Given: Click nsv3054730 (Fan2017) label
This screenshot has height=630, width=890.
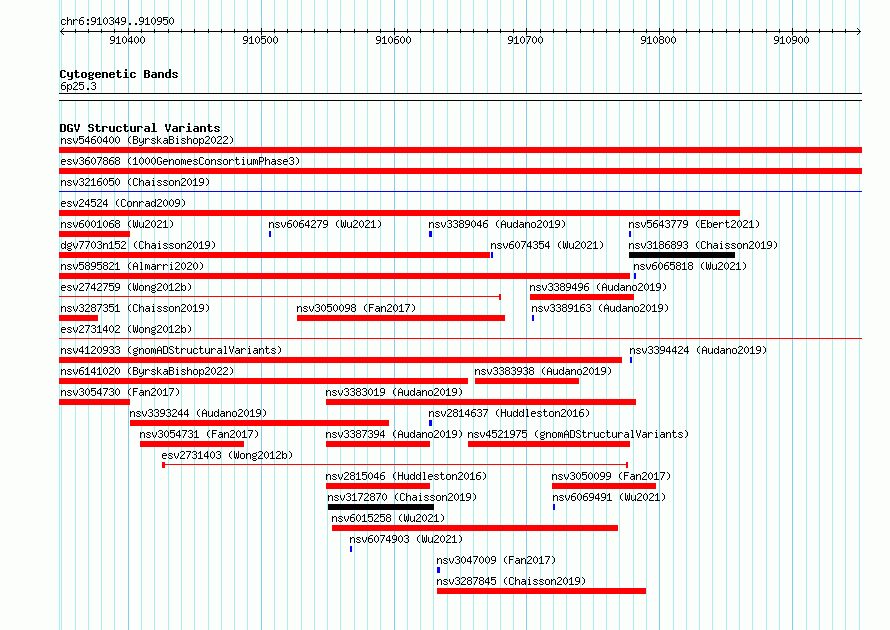Looking at the screenshot, I should (120, 392).
